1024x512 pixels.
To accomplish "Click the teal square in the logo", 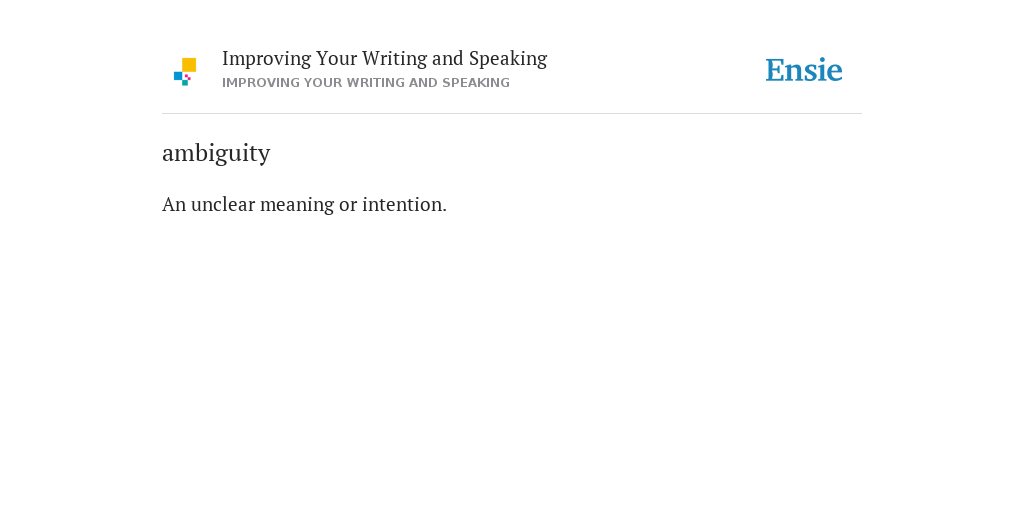I will tap(185, 83).
